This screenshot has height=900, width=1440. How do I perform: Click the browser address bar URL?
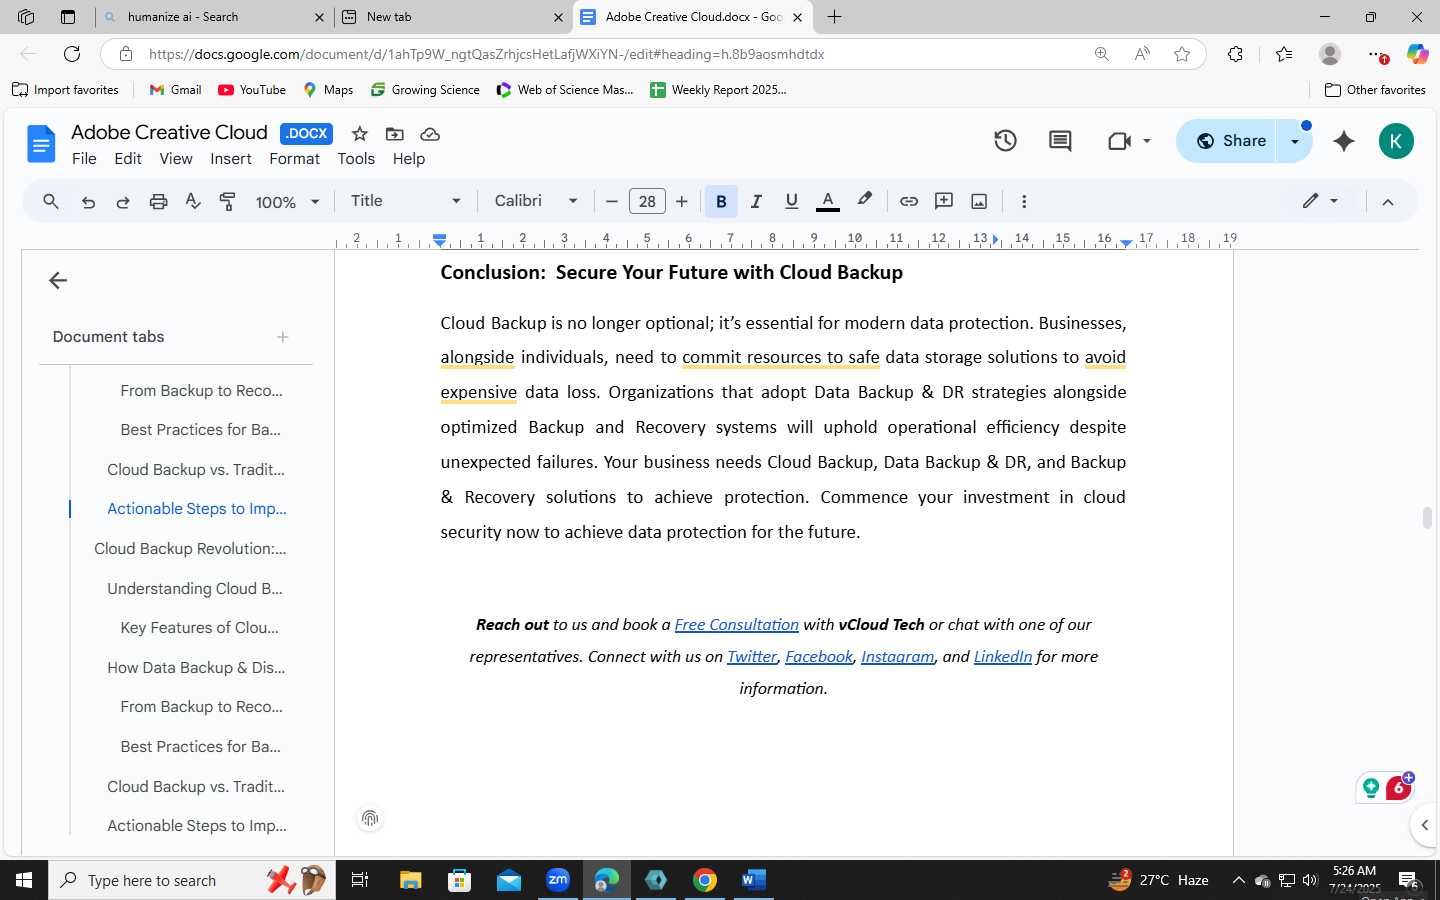pos(486,54)
